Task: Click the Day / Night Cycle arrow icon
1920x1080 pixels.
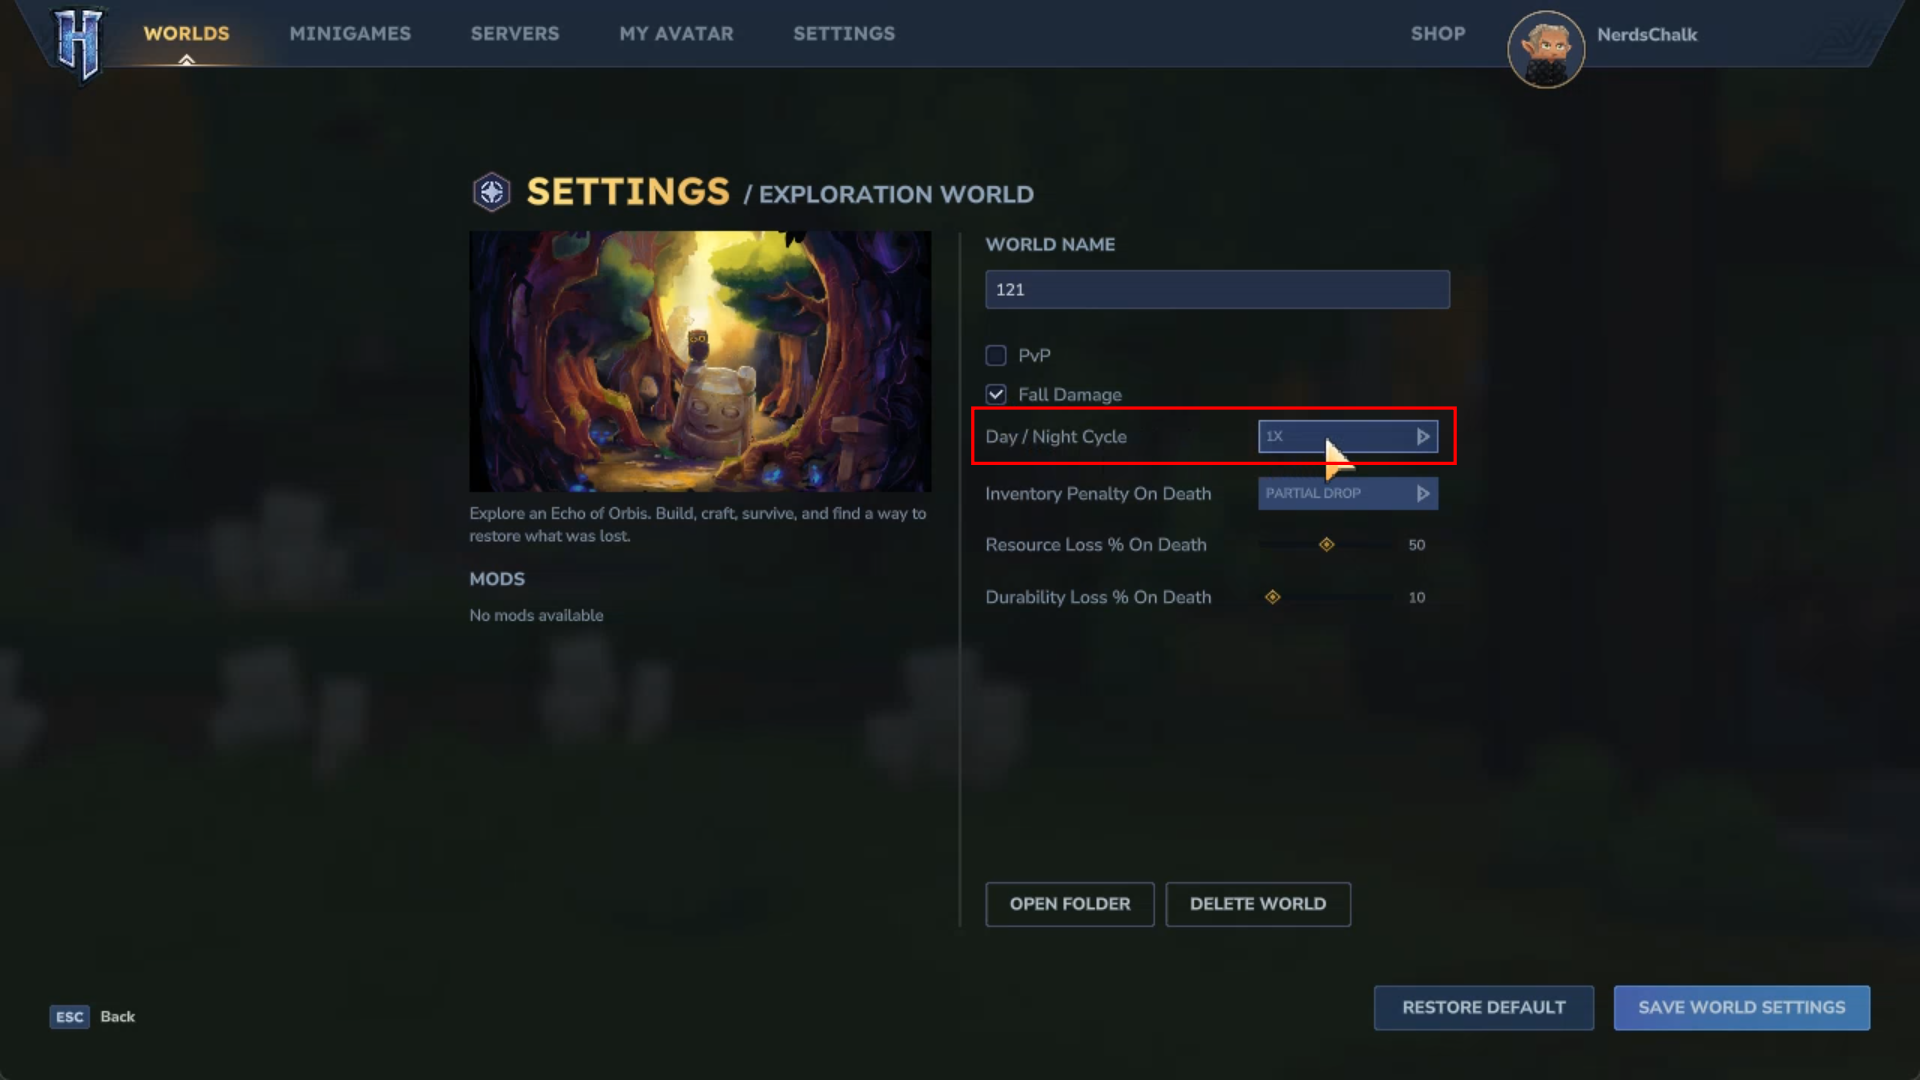Action: click(1422, 437)
